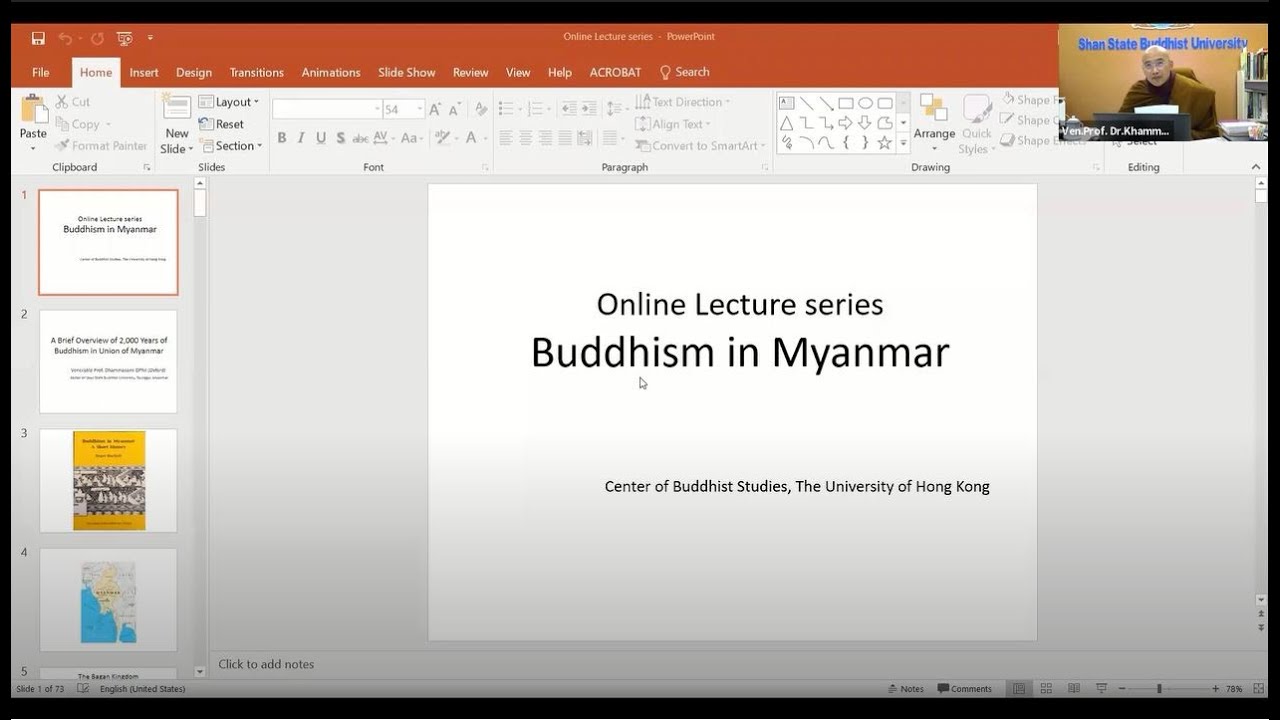Toggle the Center text alignment
The image size is (1280, 720).
[x=525, y=138]
